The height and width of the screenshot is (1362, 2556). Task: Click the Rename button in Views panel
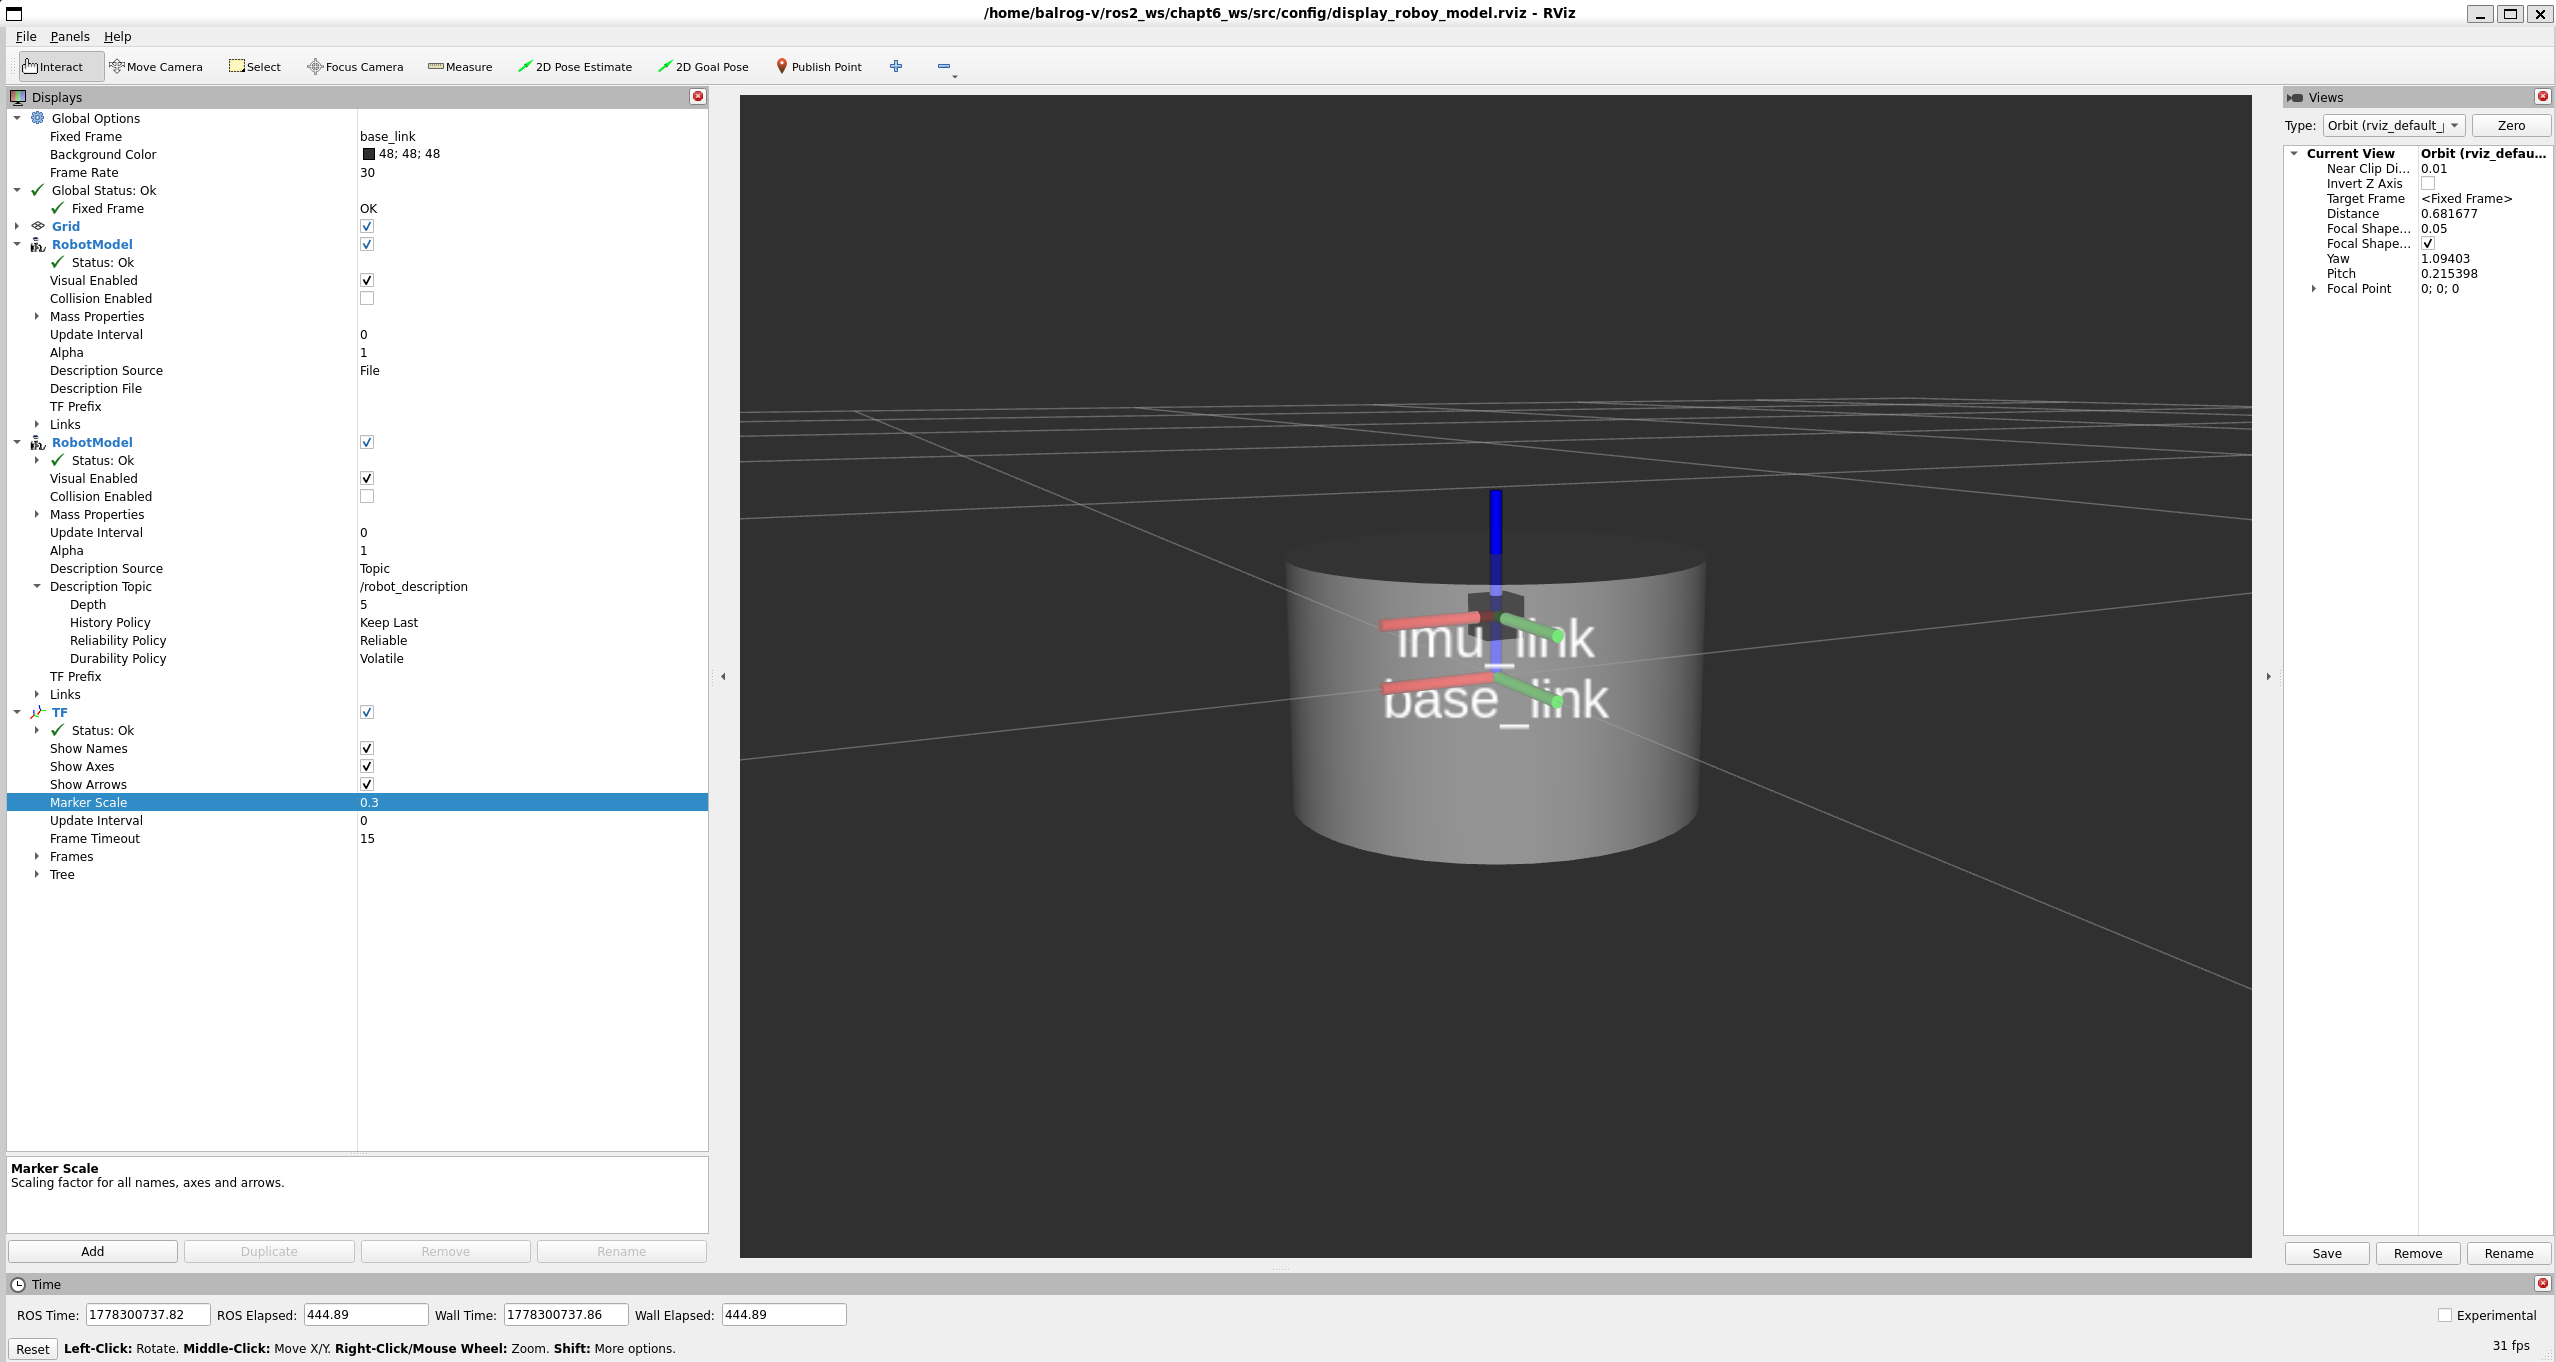pos(2509,1253)
